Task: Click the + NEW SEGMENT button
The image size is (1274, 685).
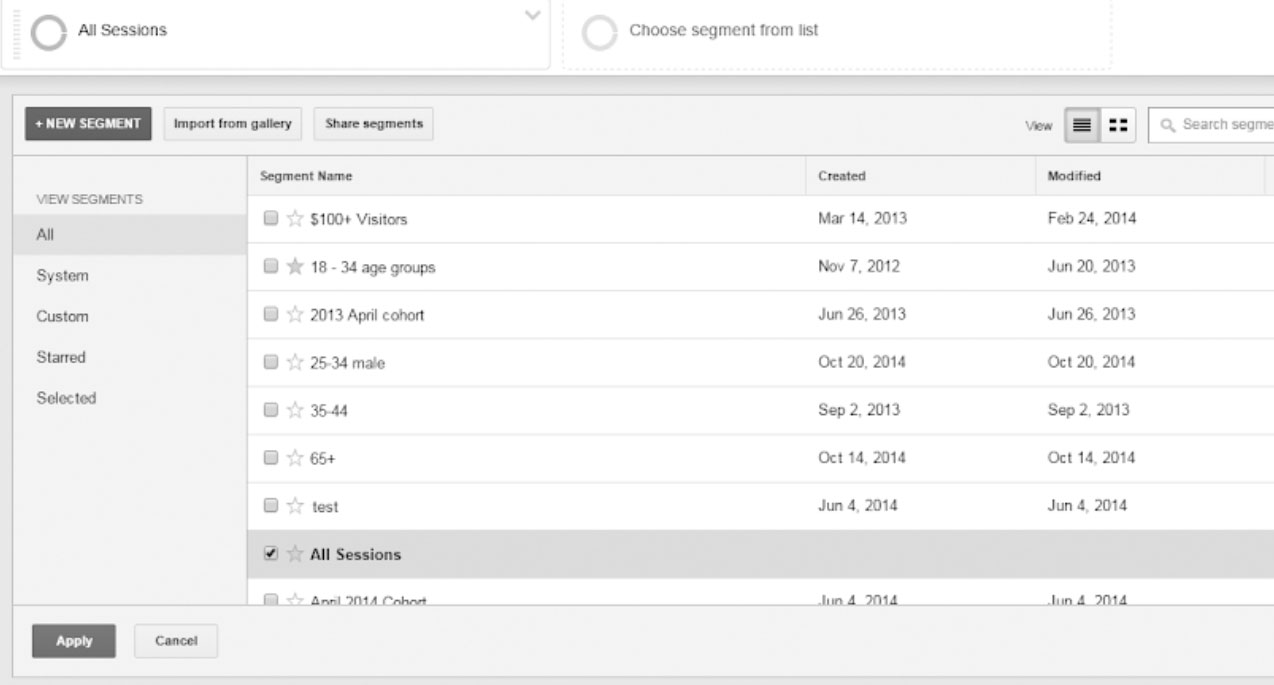Action: pyautogui.click(x=88, y=124)
